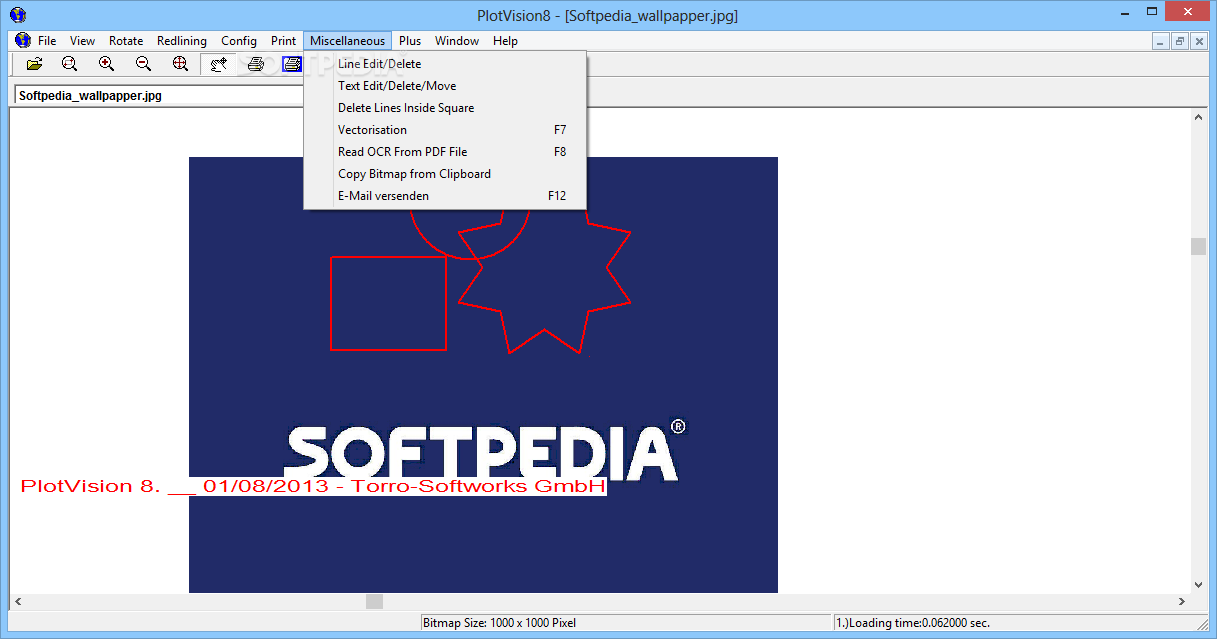Open the Config menu
1217x639 pixels.
click(239, 41)
